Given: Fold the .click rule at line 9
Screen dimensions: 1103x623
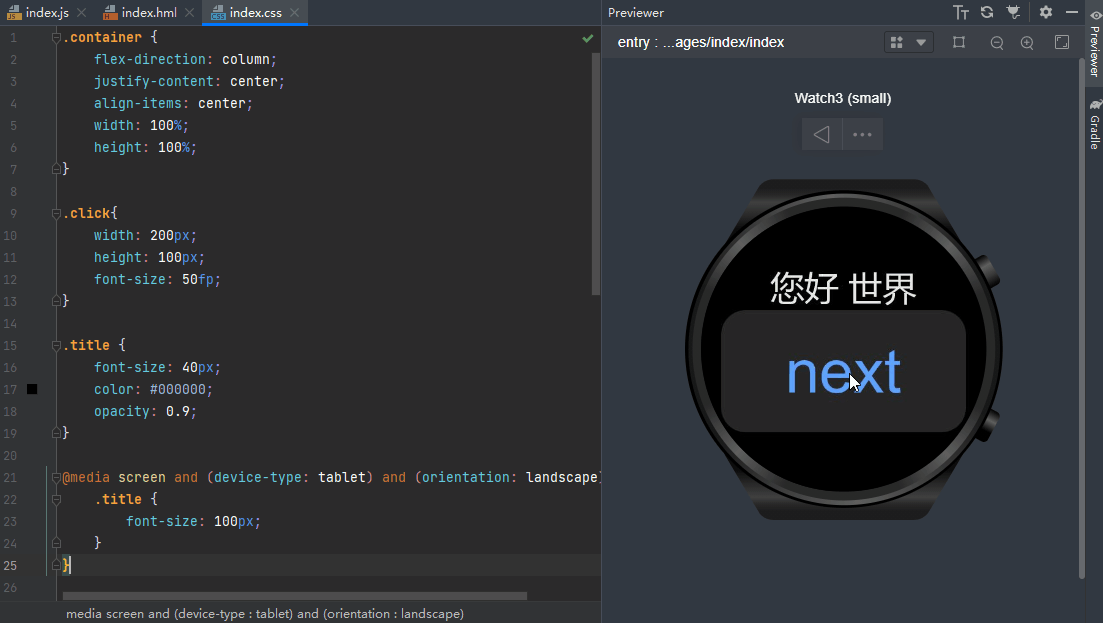Looking at the screenshot, I should [x=58, y=214].
